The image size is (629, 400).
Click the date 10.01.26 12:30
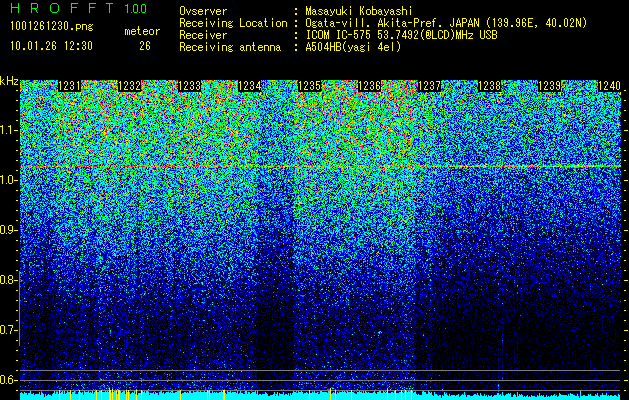coord(51,46)
